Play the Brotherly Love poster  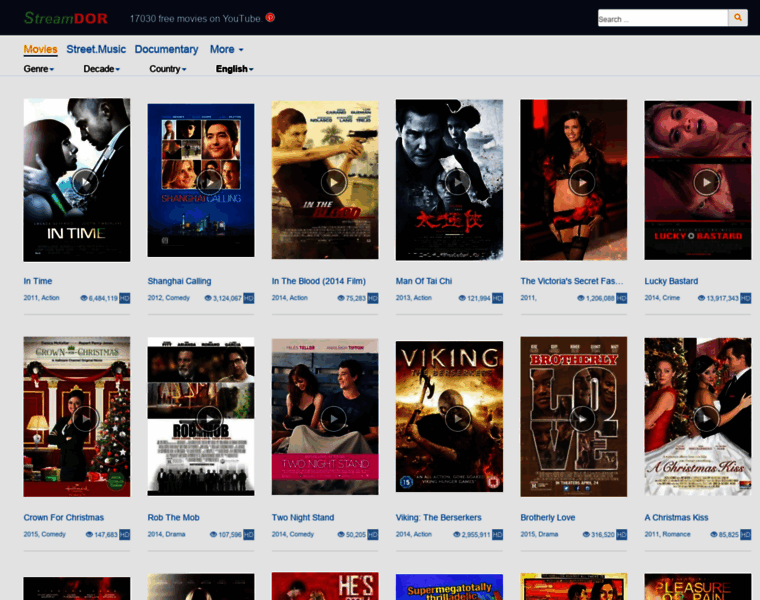(573, 417)
